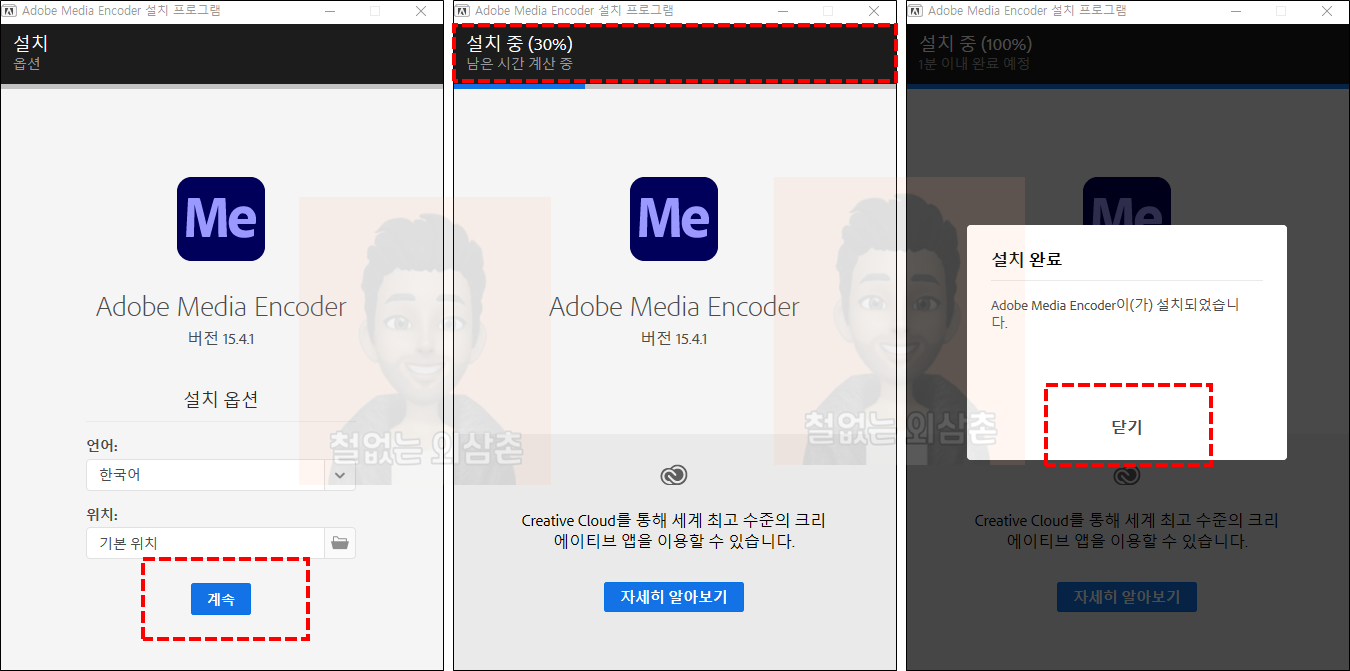Viewport: 1350px width, 671px height.
Task: Click the Me logo in the 30% window
Action: coord(674,219)
